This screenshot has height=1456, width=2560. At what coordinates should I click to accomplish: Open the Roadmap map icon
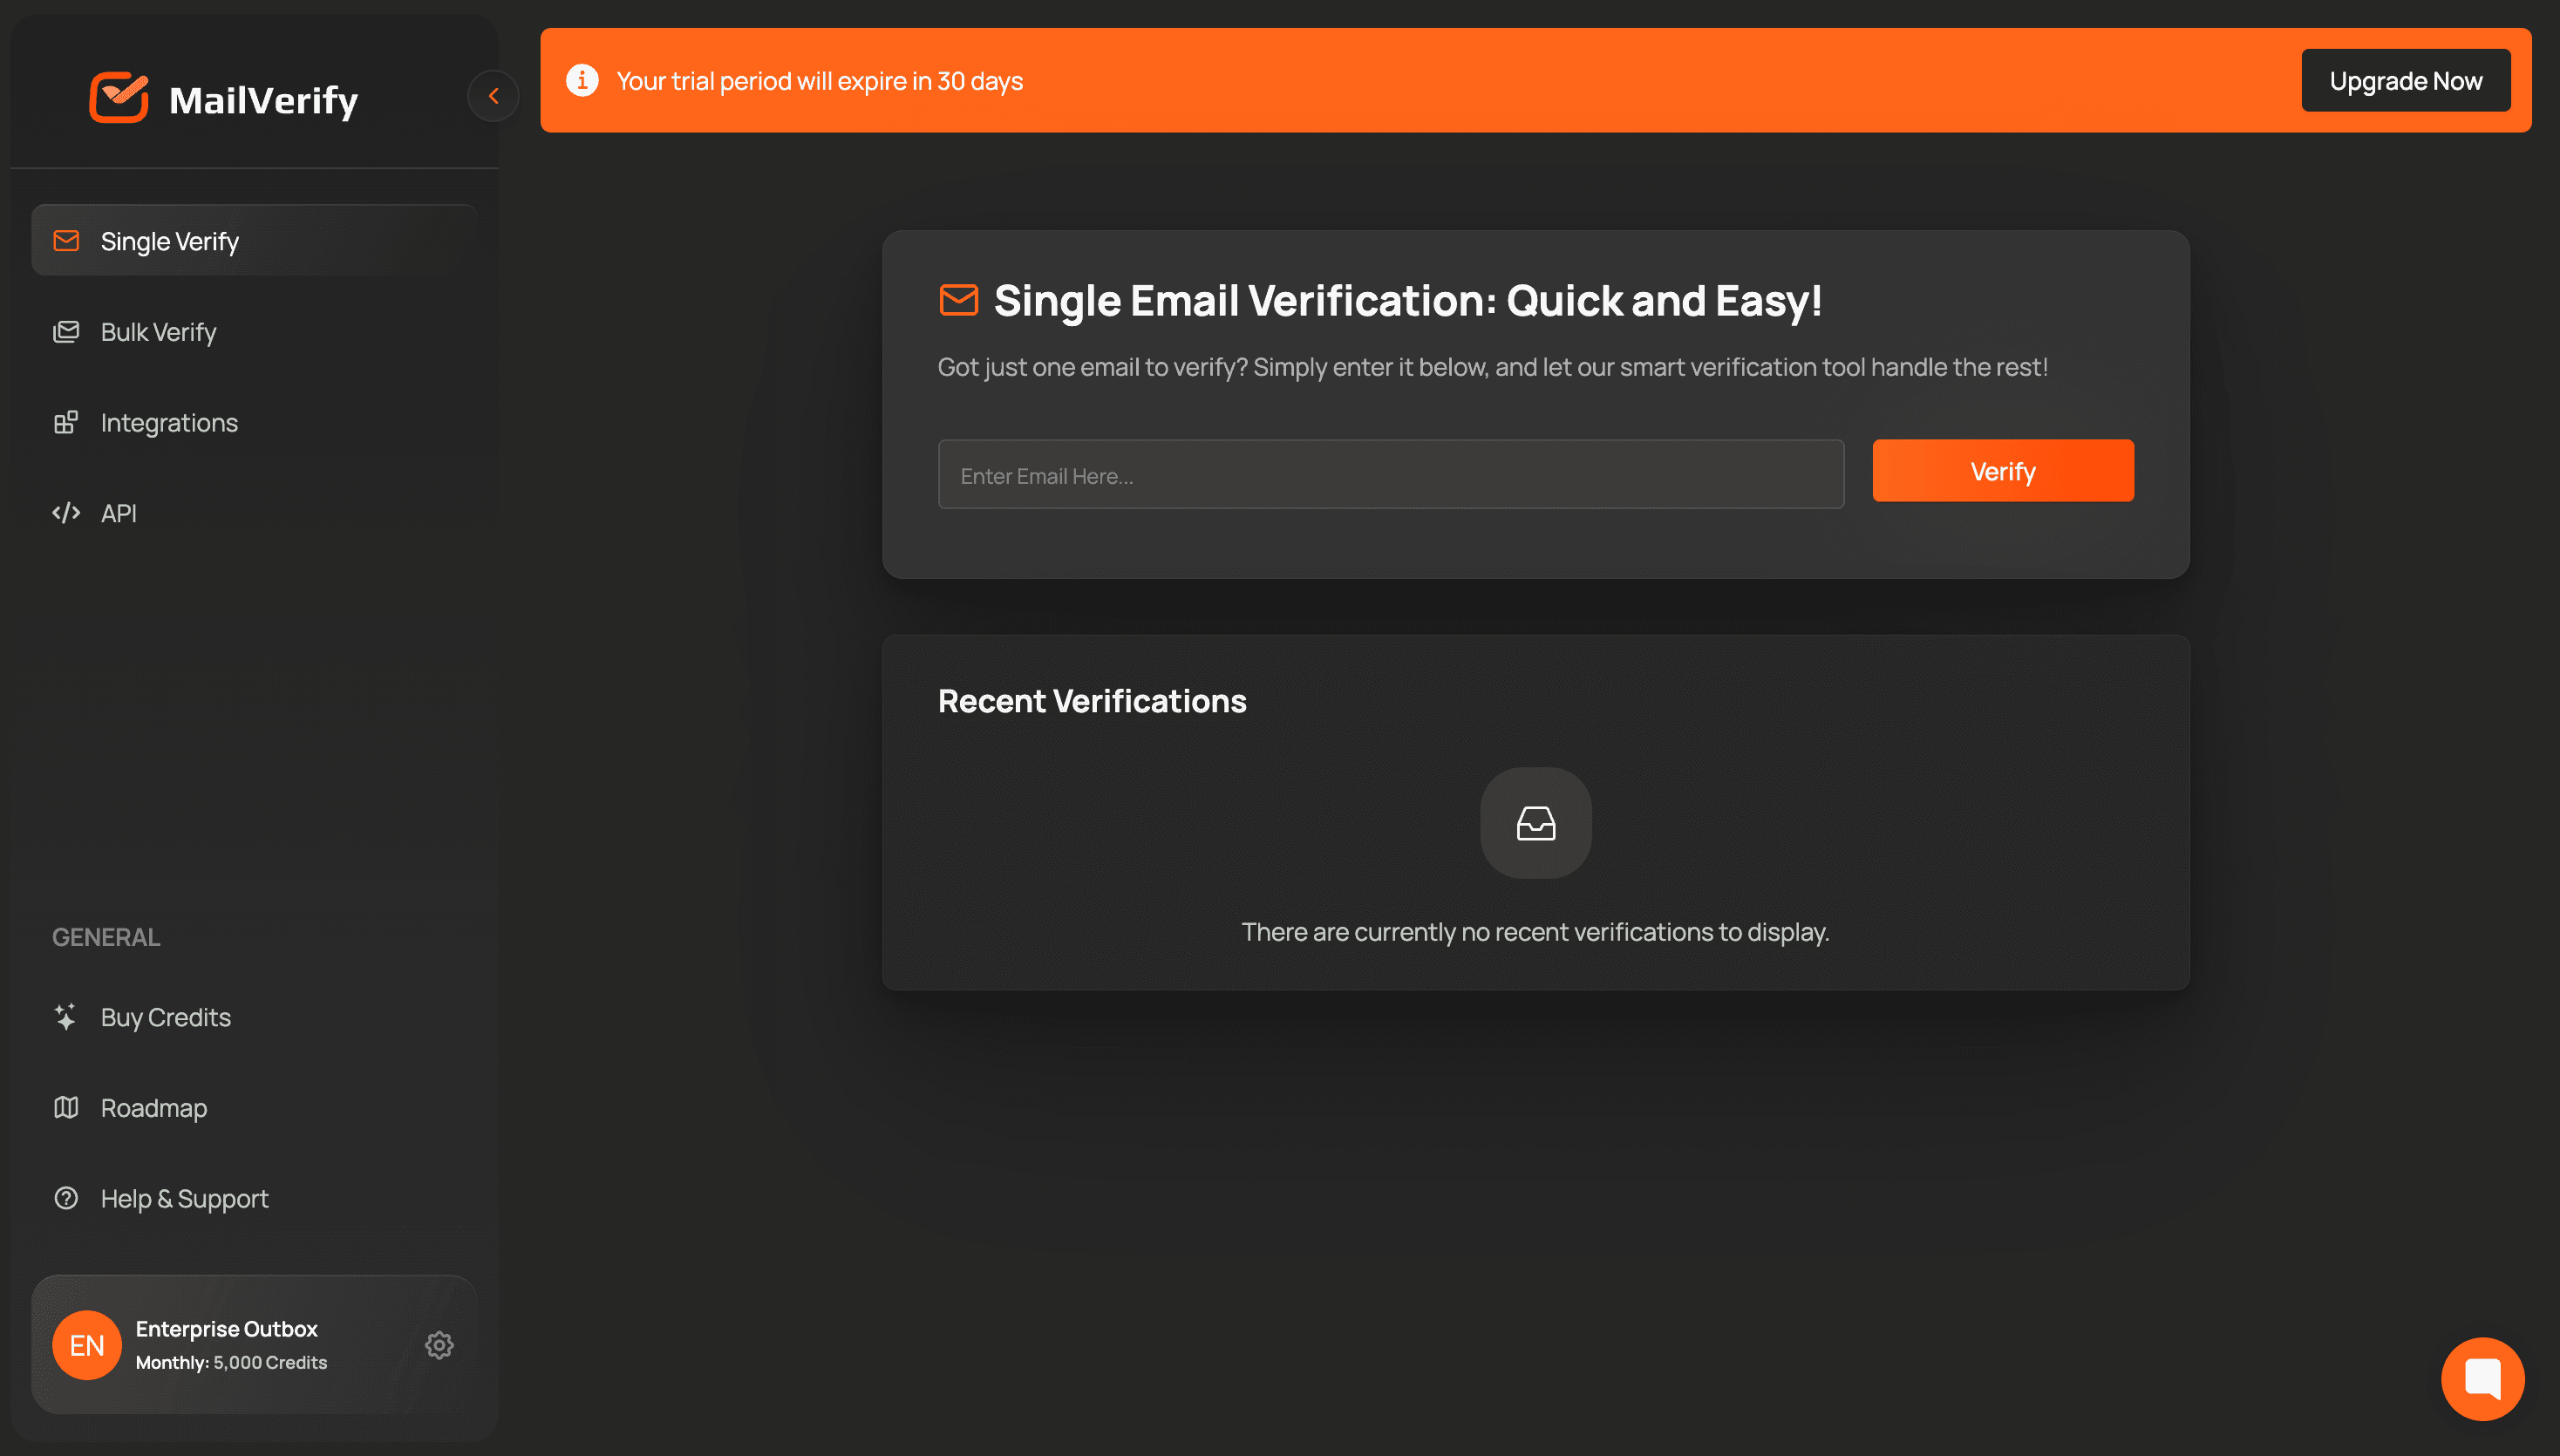65,1107
